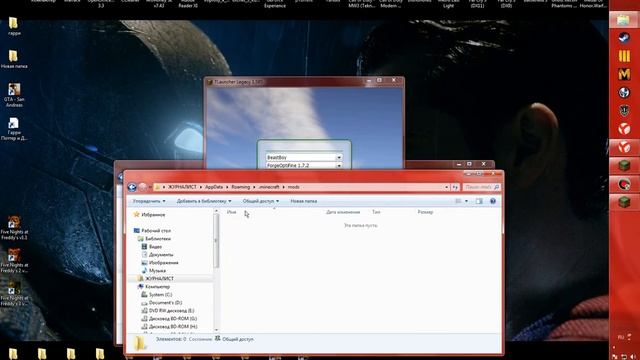Open Five Nights at Freddy's 2 shortcut

coord(14,261)
